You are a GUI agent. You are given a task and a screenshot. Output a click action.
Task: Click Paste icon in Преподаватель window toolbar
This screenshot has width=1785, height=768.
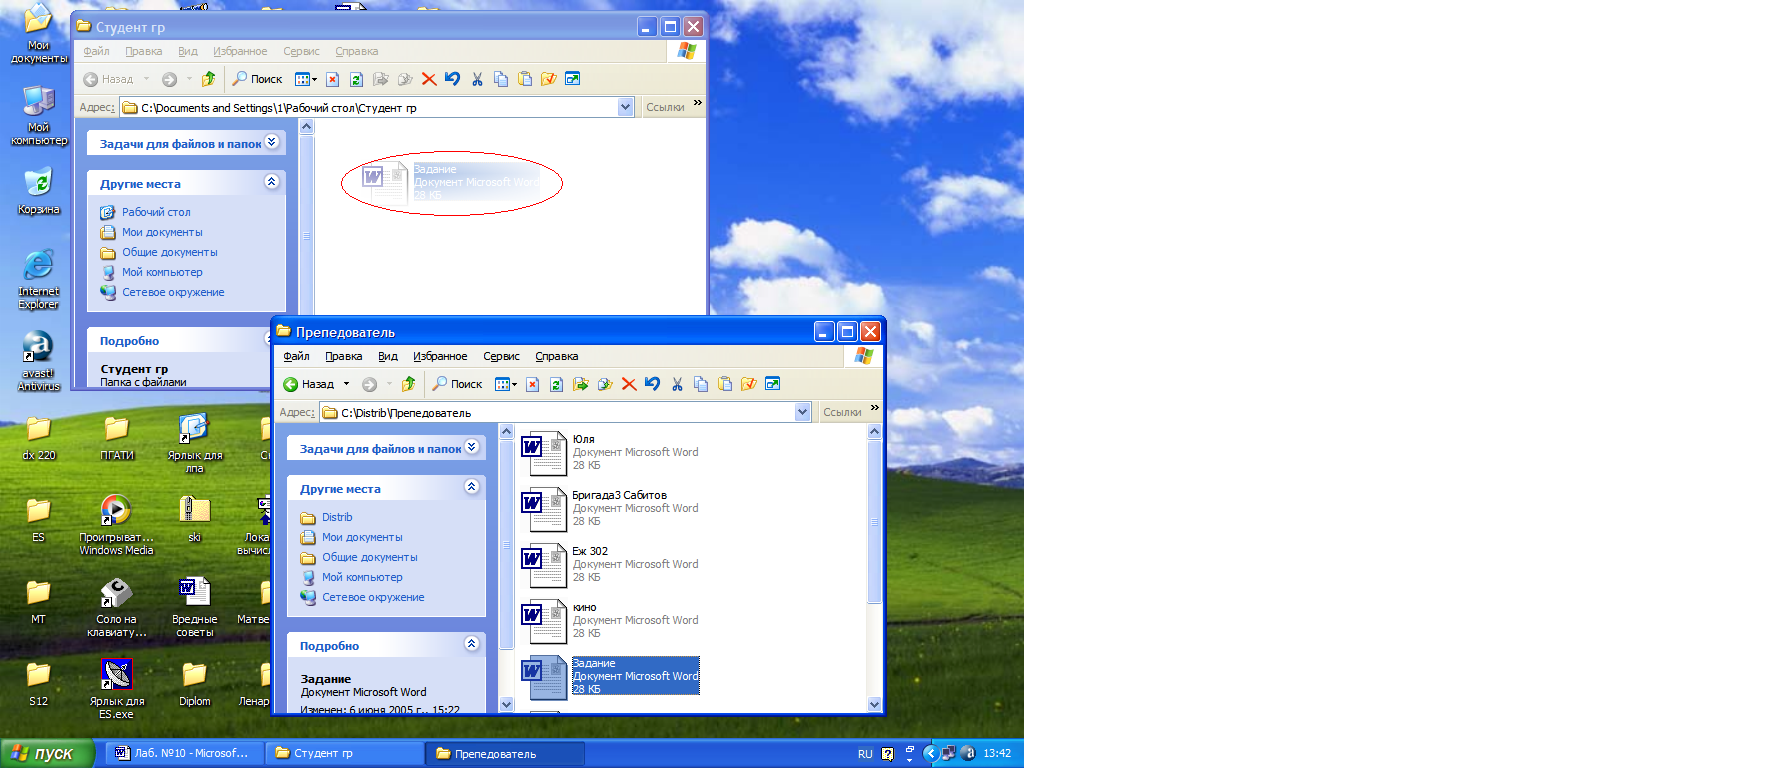[725, 384]
